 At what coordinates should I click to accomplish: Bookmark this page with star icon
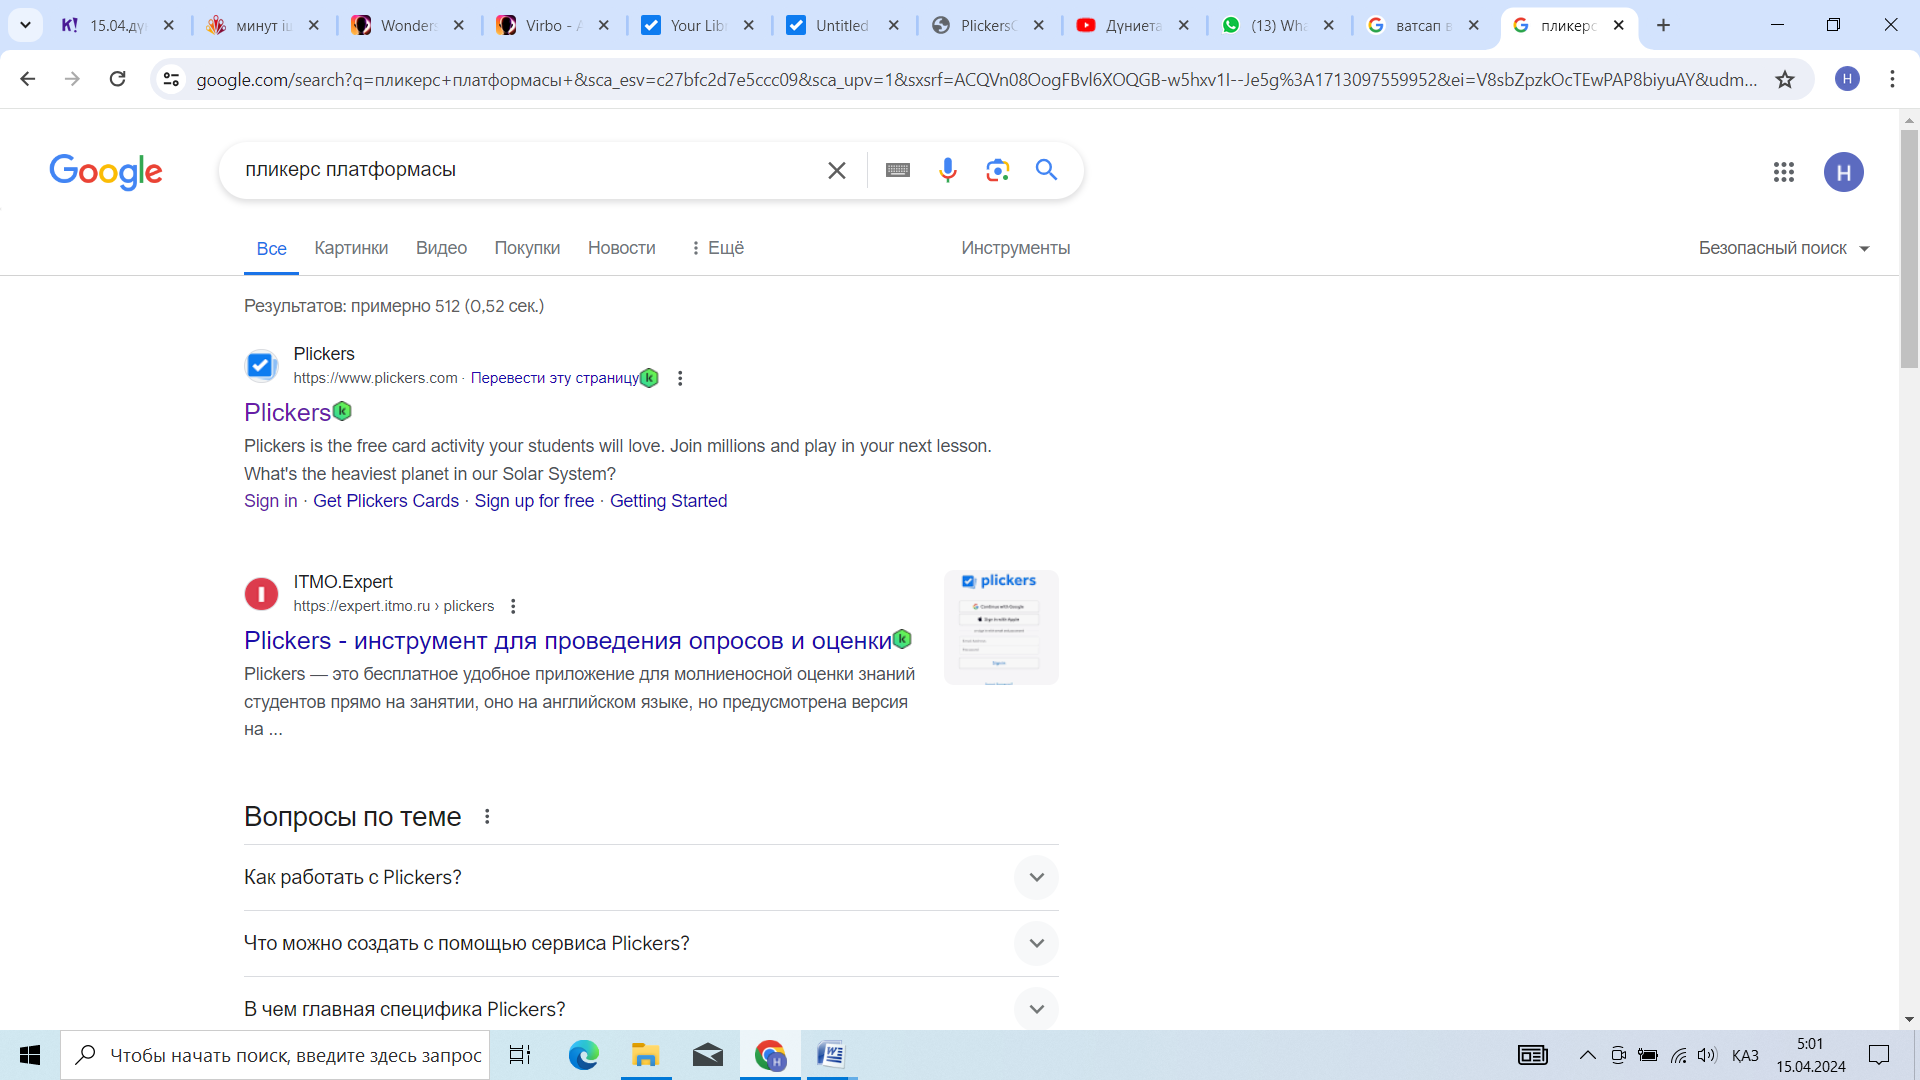tap(1785, 79)
